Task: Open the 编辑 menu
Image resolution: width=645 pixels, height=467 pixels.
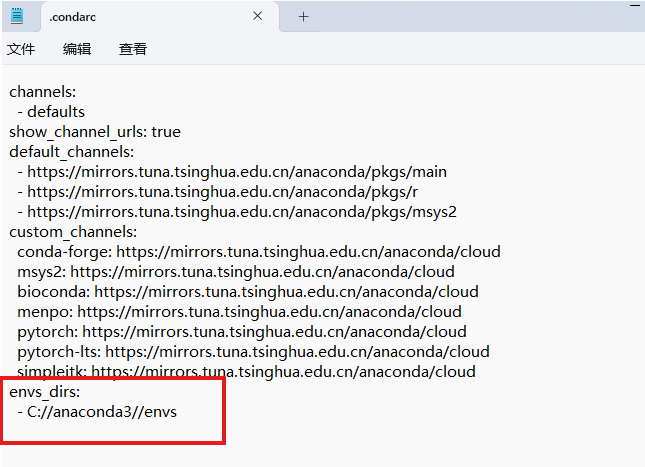Action: (x=77, y=49)
